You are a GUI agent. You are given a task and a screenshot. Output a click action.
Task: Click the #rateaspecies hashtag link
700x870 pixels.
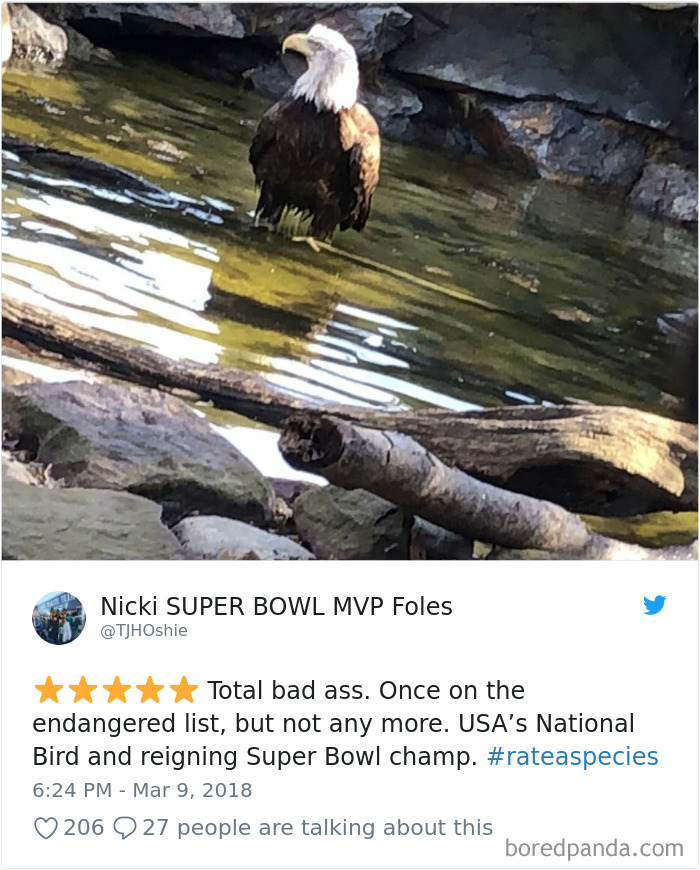572,756
